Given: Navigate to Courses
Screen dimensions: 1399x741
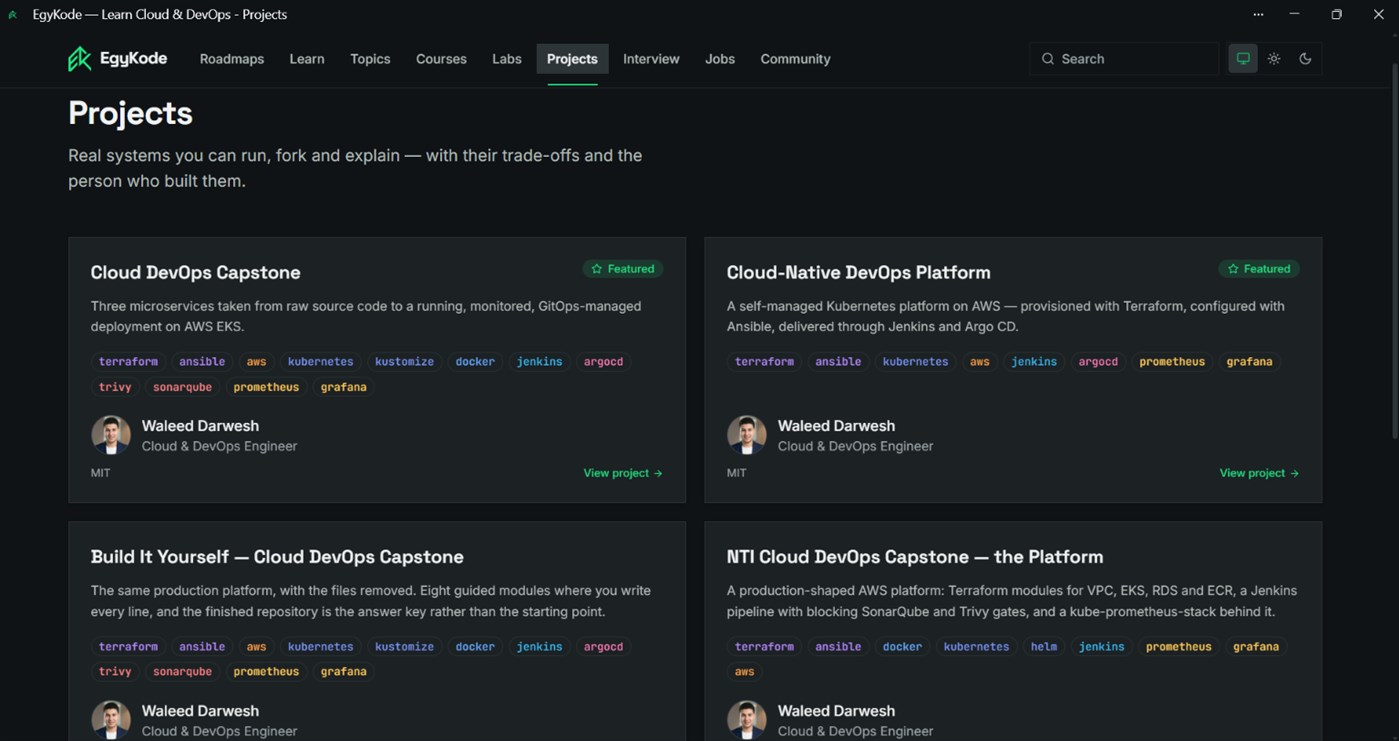Looking at the screenshot, I should click(441, 59).
